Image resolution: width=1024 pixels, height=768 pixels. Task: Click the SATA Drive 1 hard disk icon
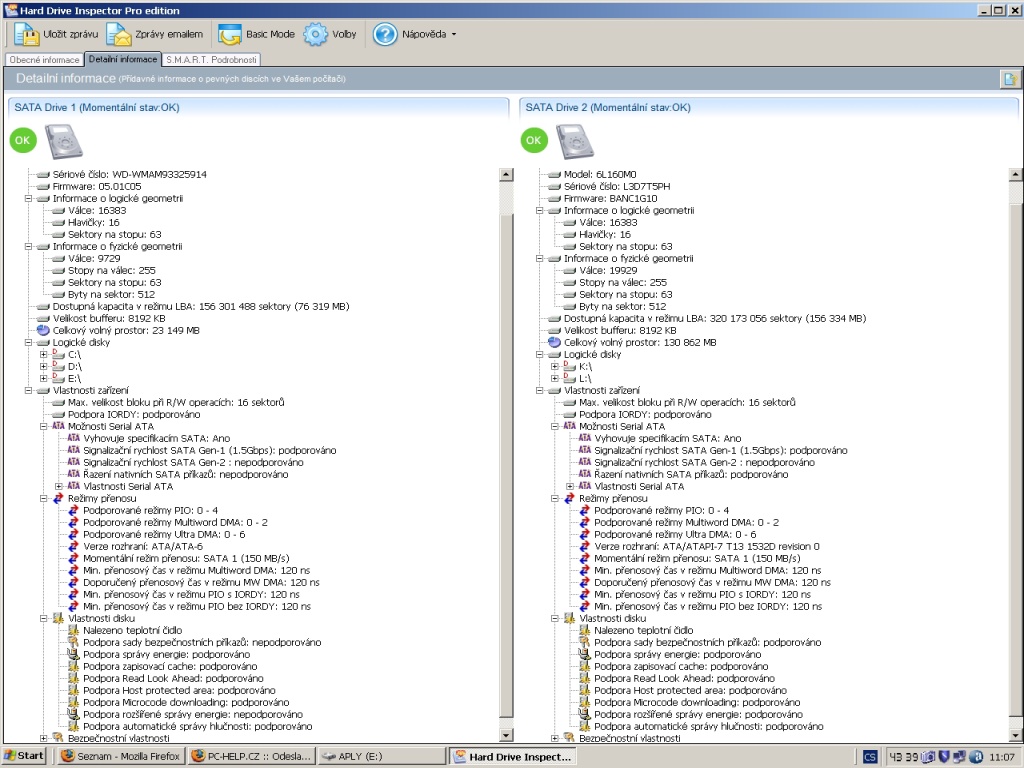[x=64, y=141]
